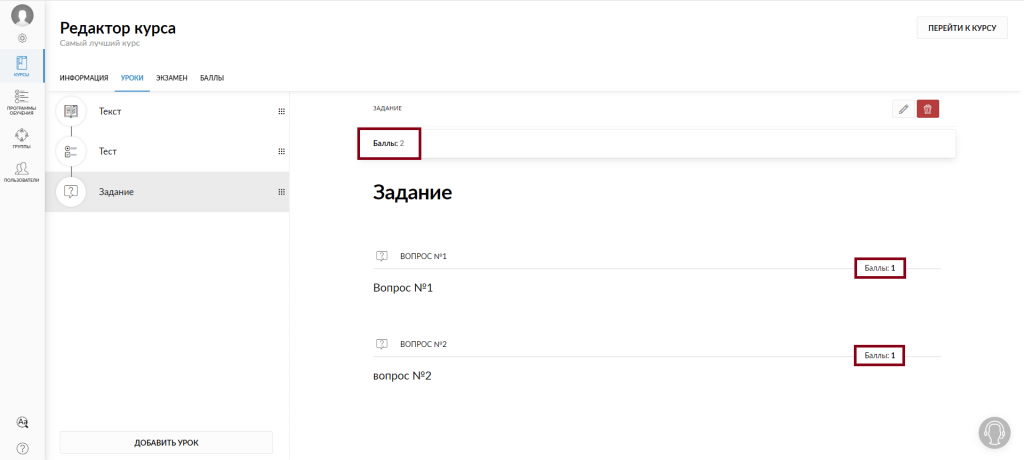The height and width of the screenshot is (460, 1024).
Task: Open help question mark icon
Action: [22, 448]
